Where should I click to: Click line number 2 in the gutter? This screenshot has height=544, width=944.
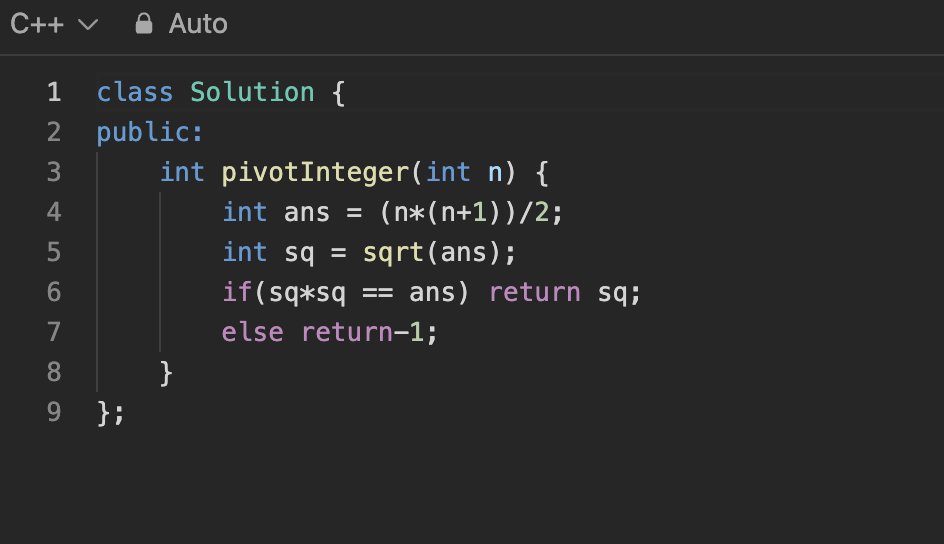click(54, 132)
